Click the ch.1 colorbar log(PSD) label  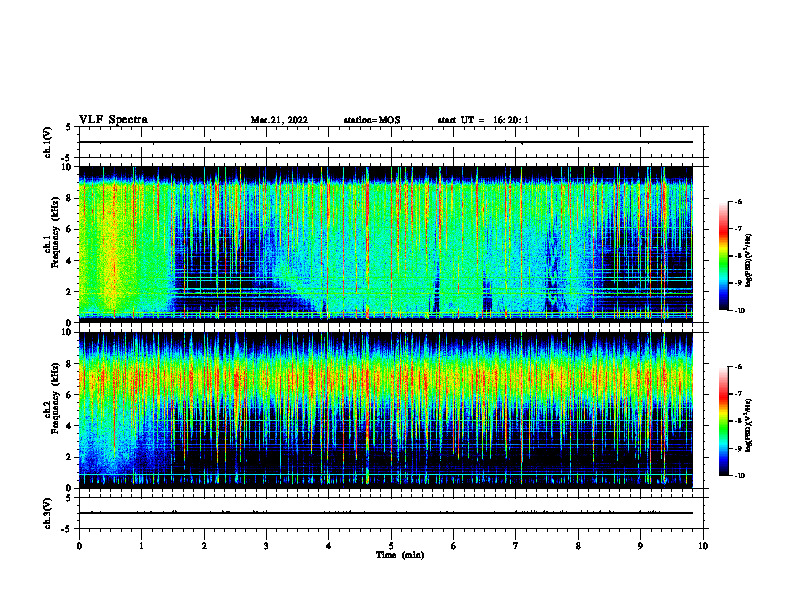749,261
